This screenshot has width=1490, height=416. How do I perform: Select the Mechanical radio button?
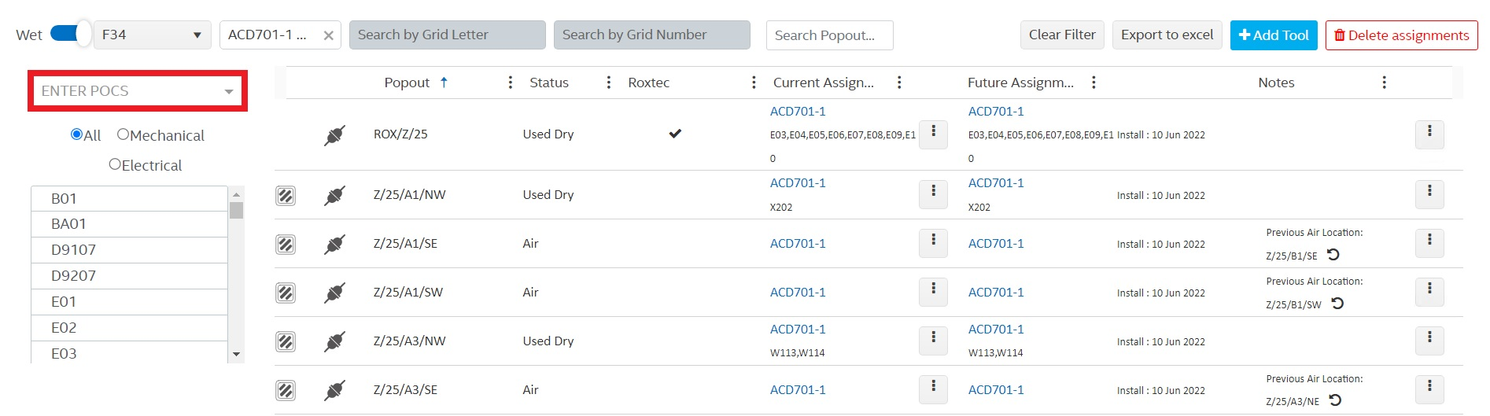point(123,135)
